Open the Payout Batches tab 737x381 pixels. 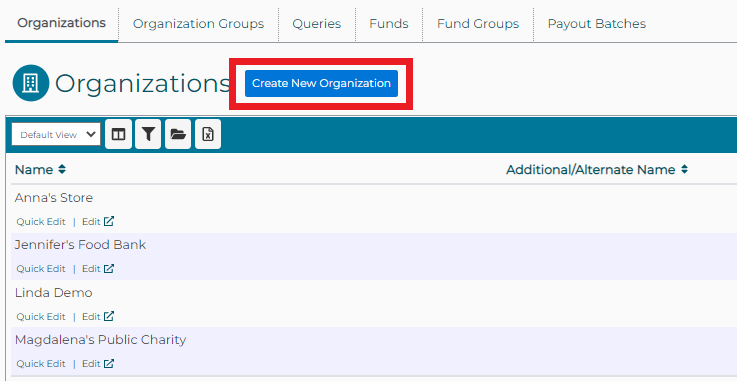click(597, 24)
